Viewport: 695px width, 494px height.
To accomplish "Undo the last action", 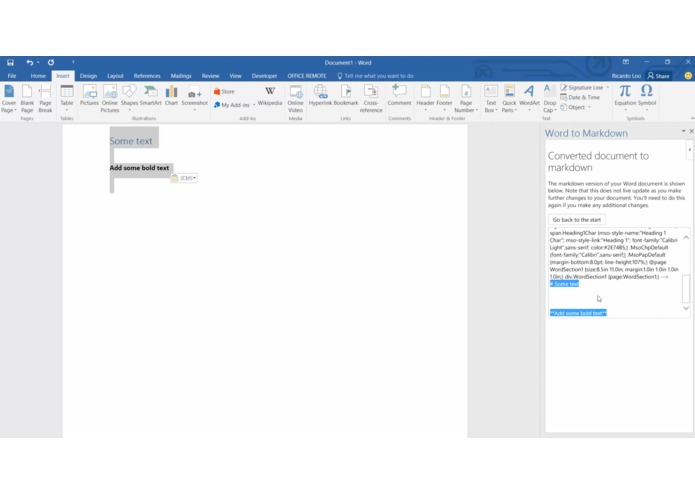I will click(29, 62).
